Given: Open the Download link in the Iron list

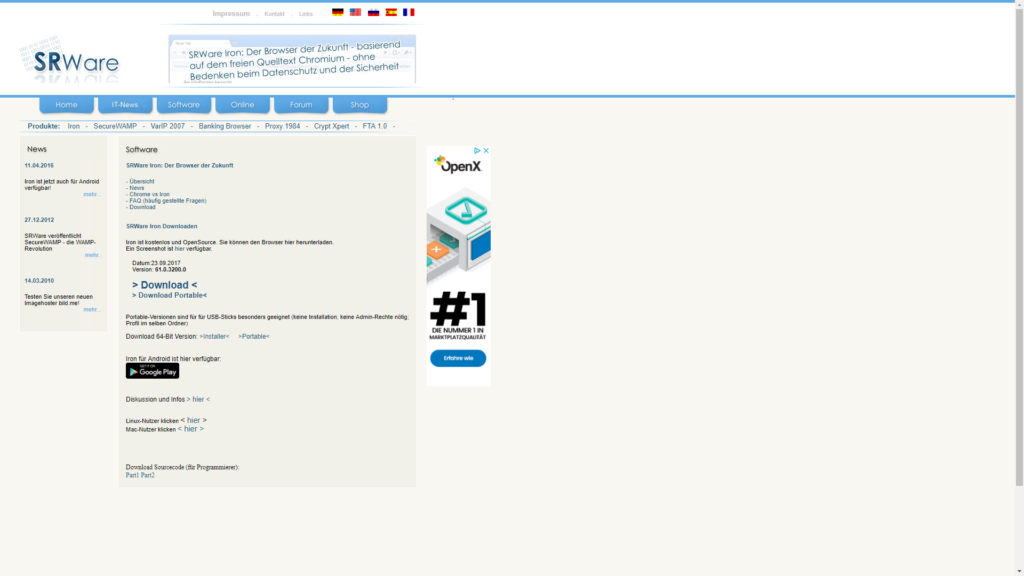Looking at the screenshot, I should click(142, 207).
